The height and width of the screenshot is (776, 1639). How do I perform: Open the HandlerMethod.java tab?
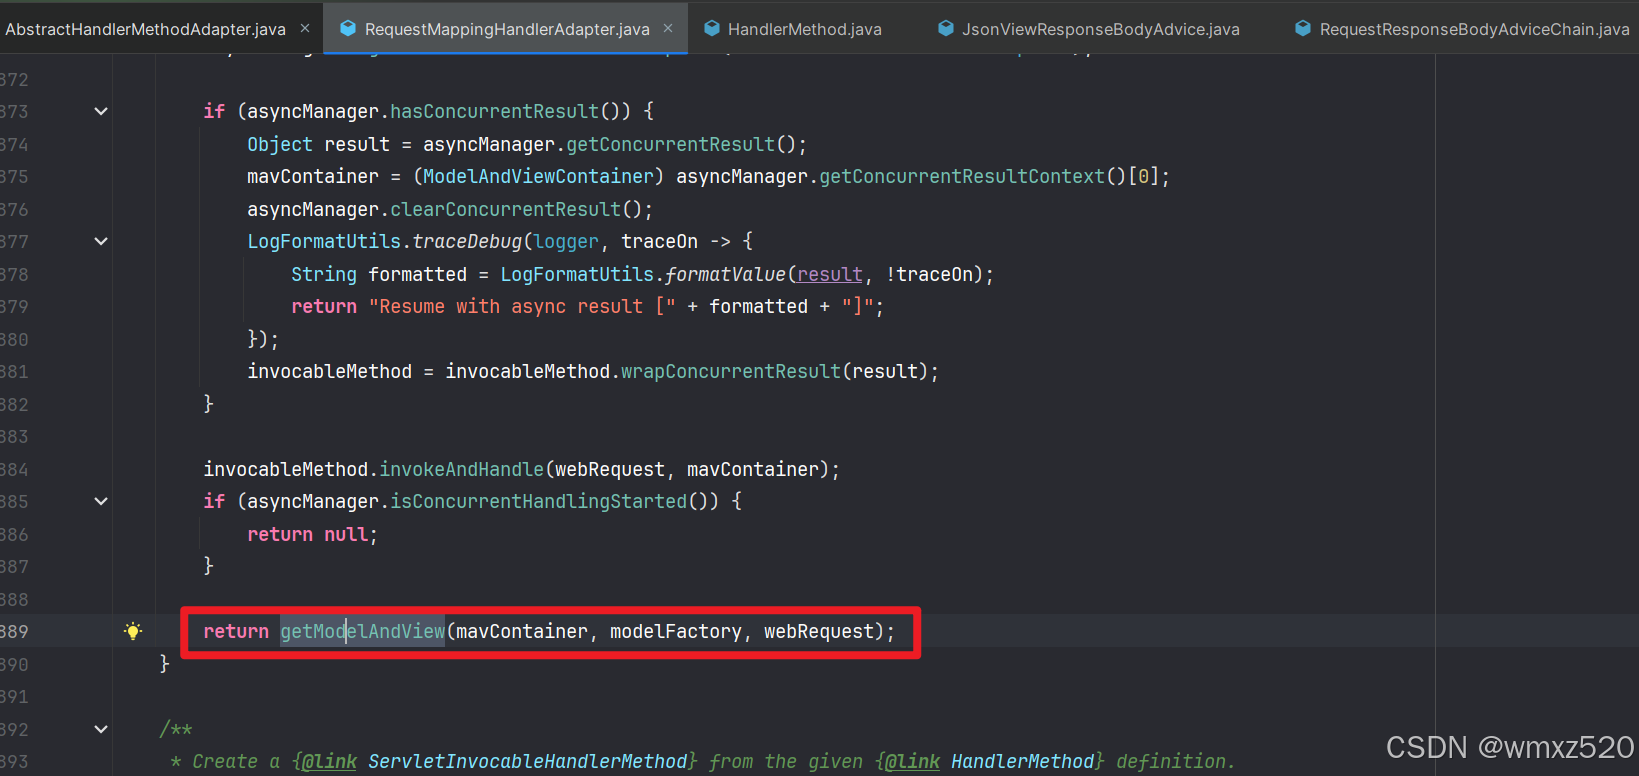click(804, 29)
